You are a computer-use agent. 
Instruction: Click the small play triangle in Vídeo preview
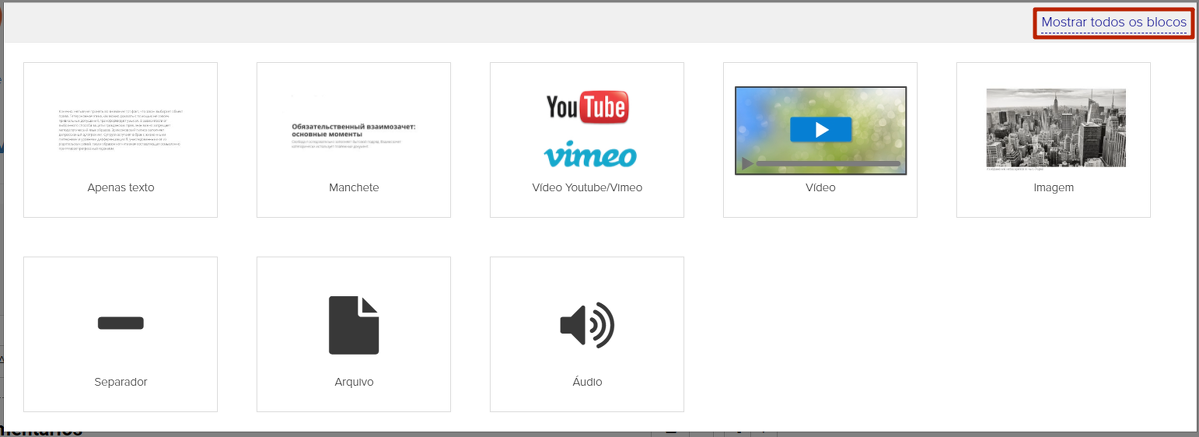tap(747, 163)
